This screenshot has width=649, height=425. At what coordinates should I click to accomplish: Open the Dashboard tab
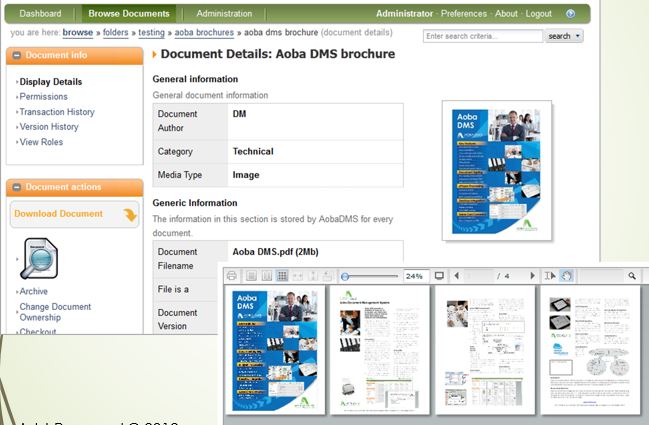40,14
